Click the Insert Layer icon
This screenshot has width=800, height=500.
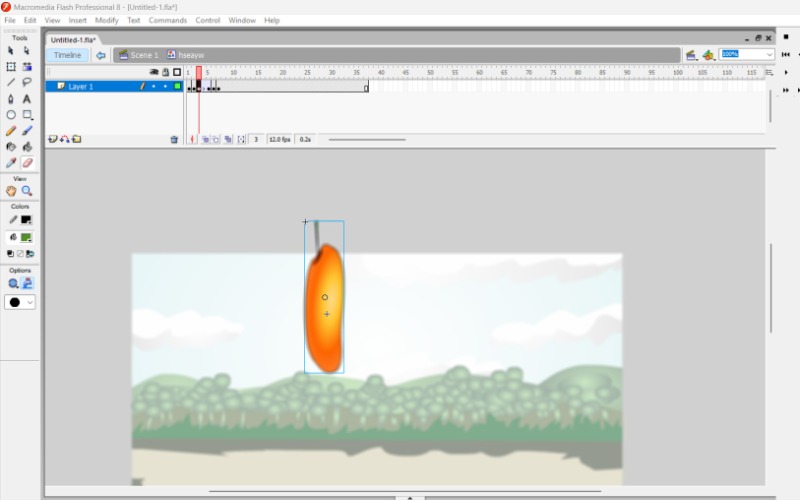pyautogui.click(x=52, y=140)
